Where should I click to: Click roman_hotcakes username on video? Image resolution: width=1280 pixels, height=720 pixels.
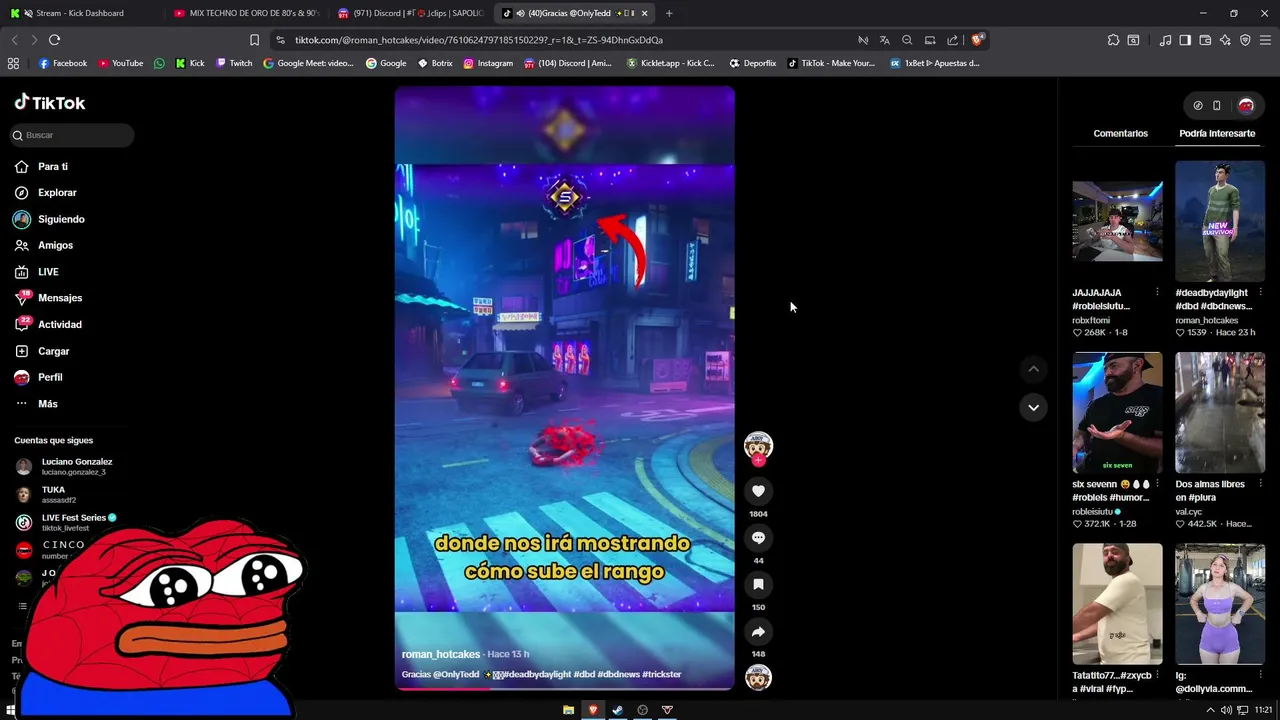(441, 654)
